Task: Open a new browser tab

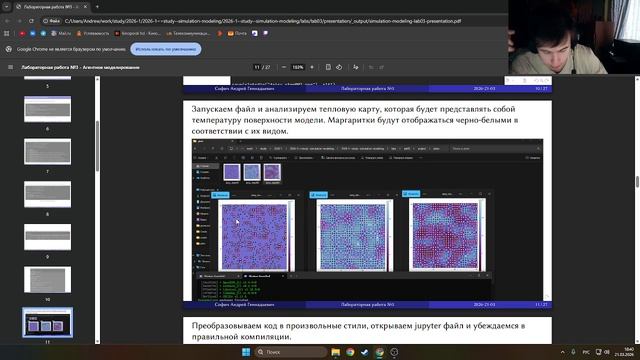Action: click(97, 7)
